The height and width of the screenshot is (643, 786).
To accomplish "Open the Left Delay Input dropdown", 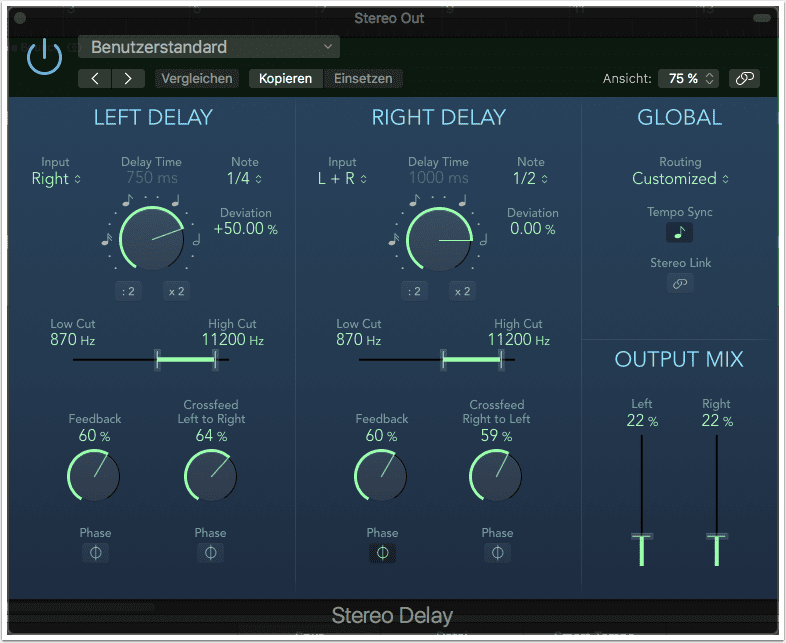I will tap(56, 179).
